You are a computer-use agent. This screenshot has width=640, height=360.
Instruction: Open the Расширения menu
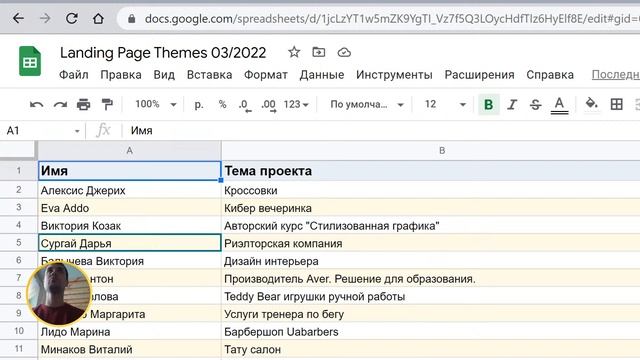(479, 75)
